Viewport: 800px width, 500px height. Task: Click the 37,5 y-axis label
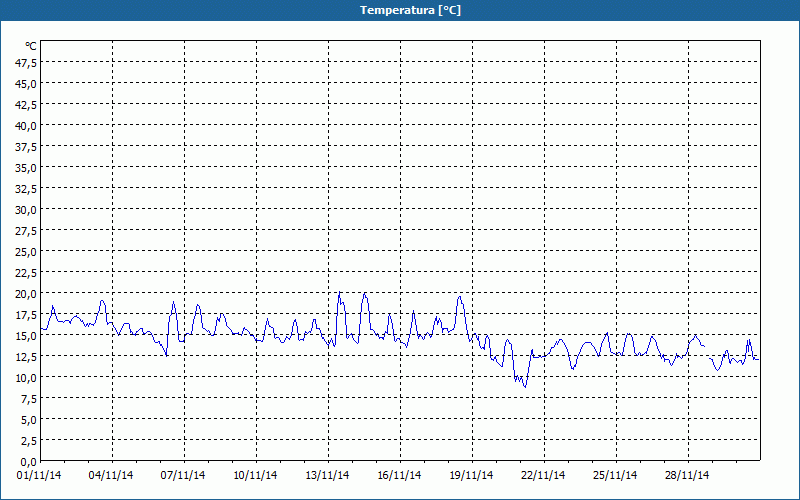coord(27,147)
